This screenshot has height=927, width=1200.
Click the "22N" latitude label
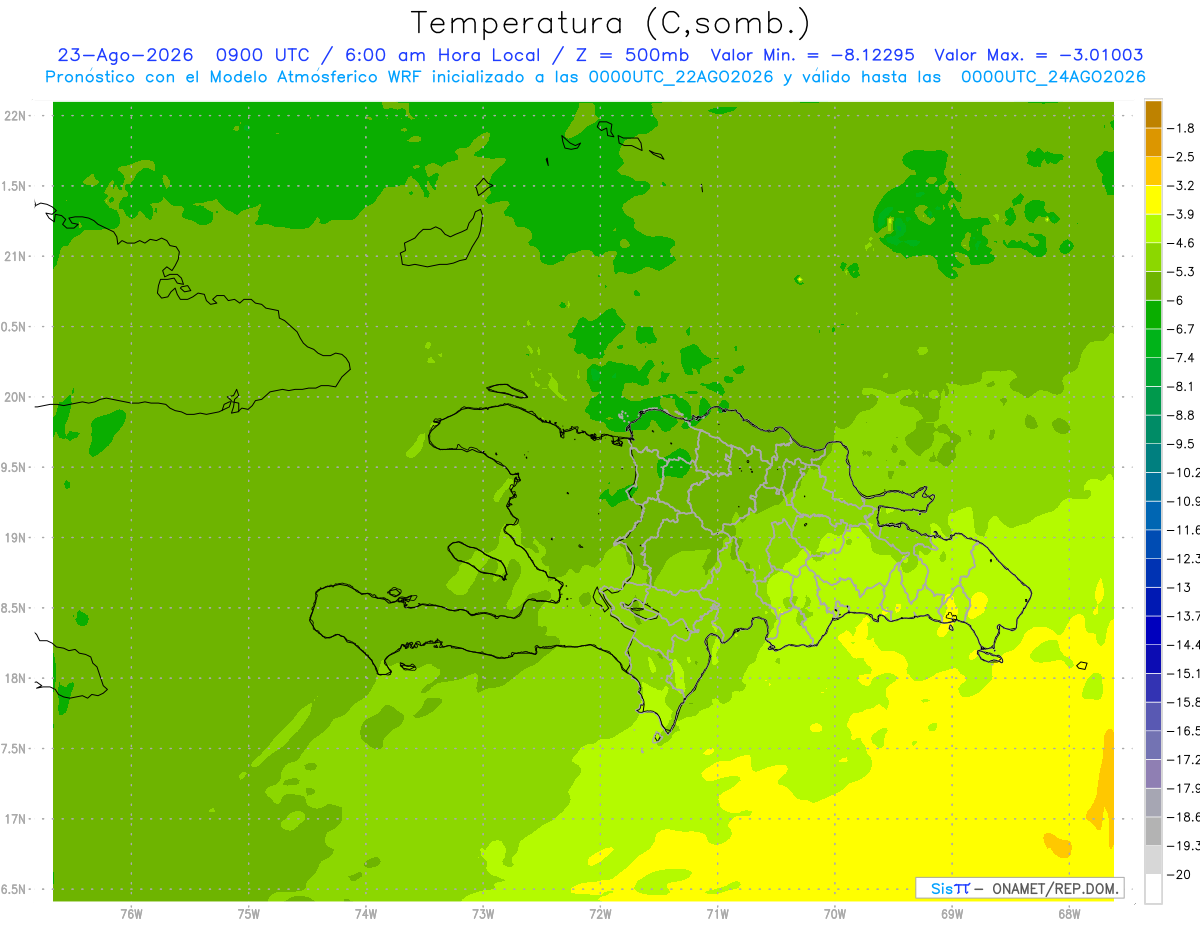(x=15, y=116)
